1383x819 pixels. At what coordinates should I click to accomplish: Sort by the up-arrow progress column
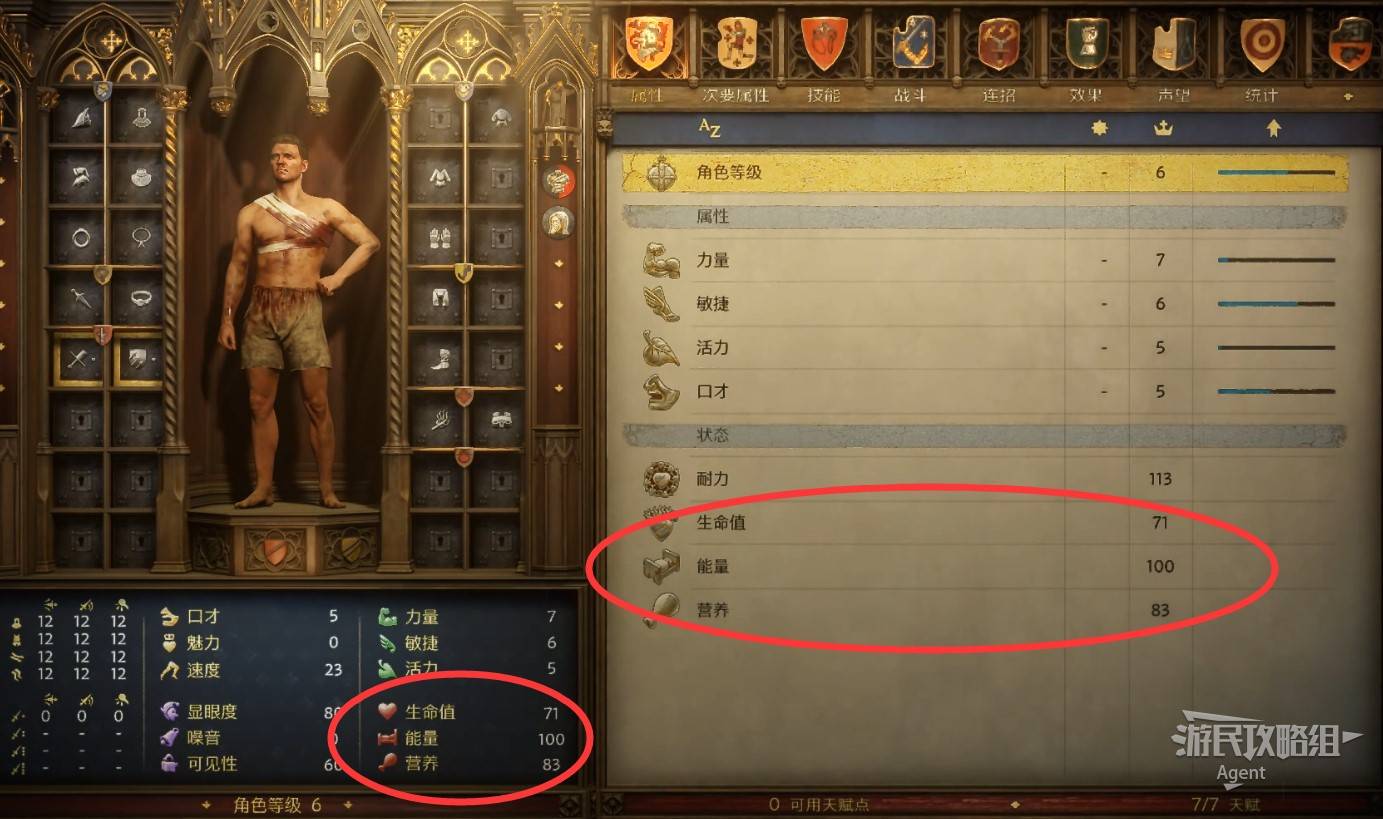click(x=1273, y=128)
